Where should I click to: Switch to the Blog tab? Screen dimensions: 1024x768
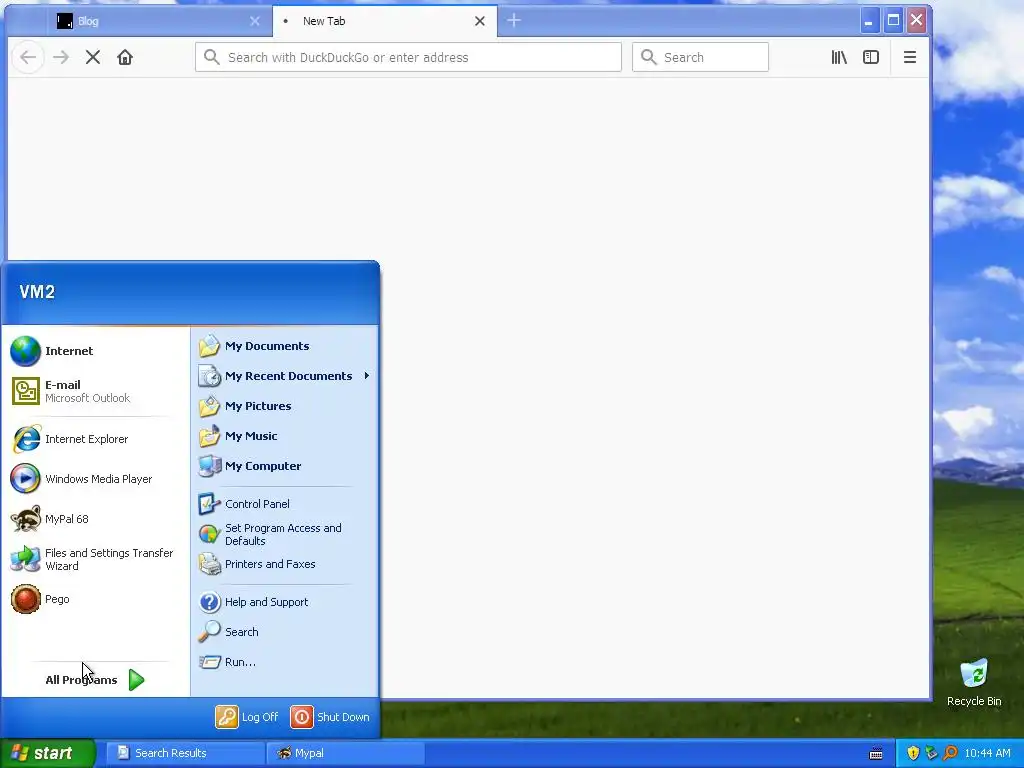(x=160, y=21)
